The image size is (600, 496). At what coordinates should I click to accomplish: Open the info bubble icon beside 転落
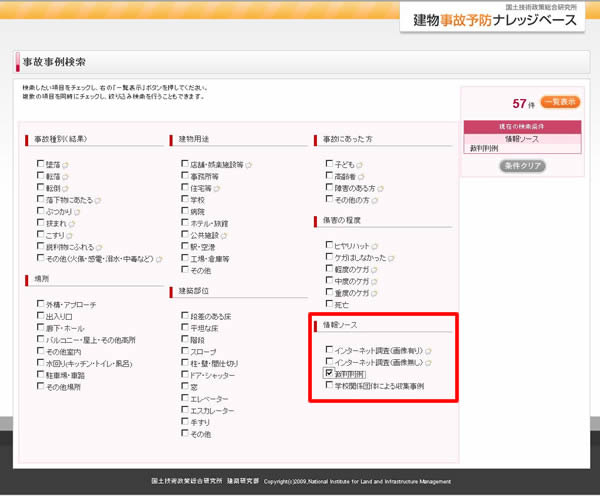coord(65,177)
